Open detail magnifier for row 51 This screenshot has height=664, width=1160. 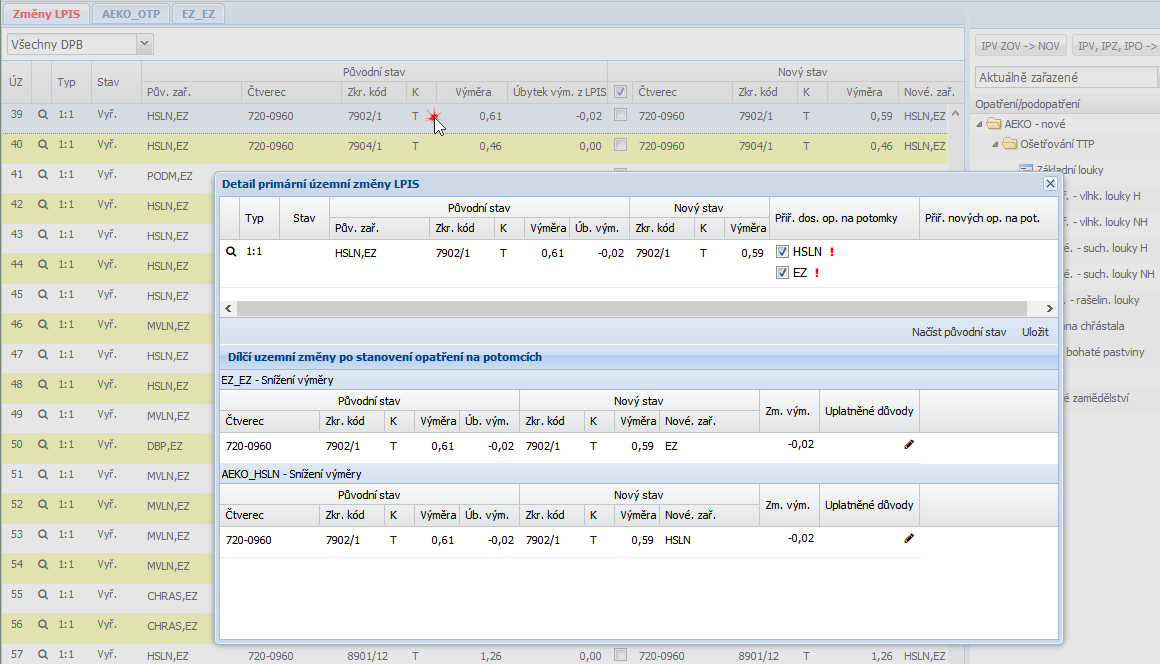pos(43,474)
